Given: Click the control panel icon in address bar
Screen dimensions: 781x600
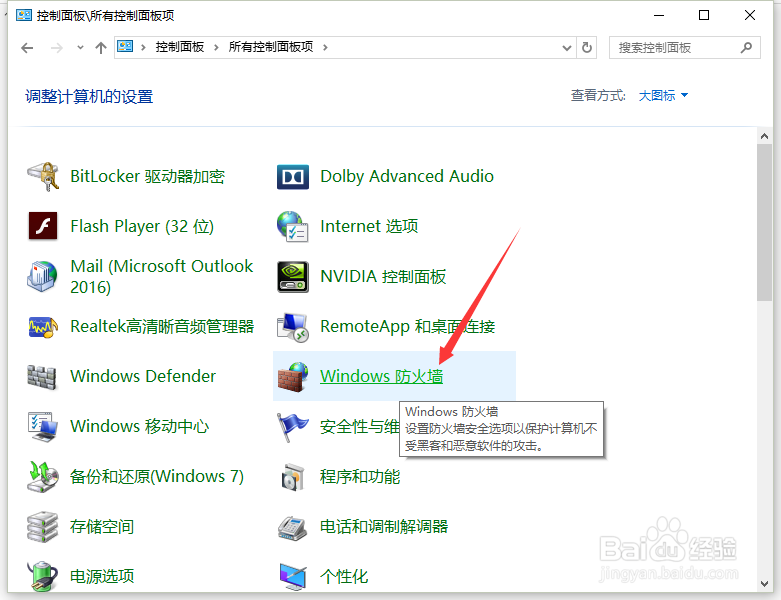Looking at the screenshot, I should click(125, 47).
